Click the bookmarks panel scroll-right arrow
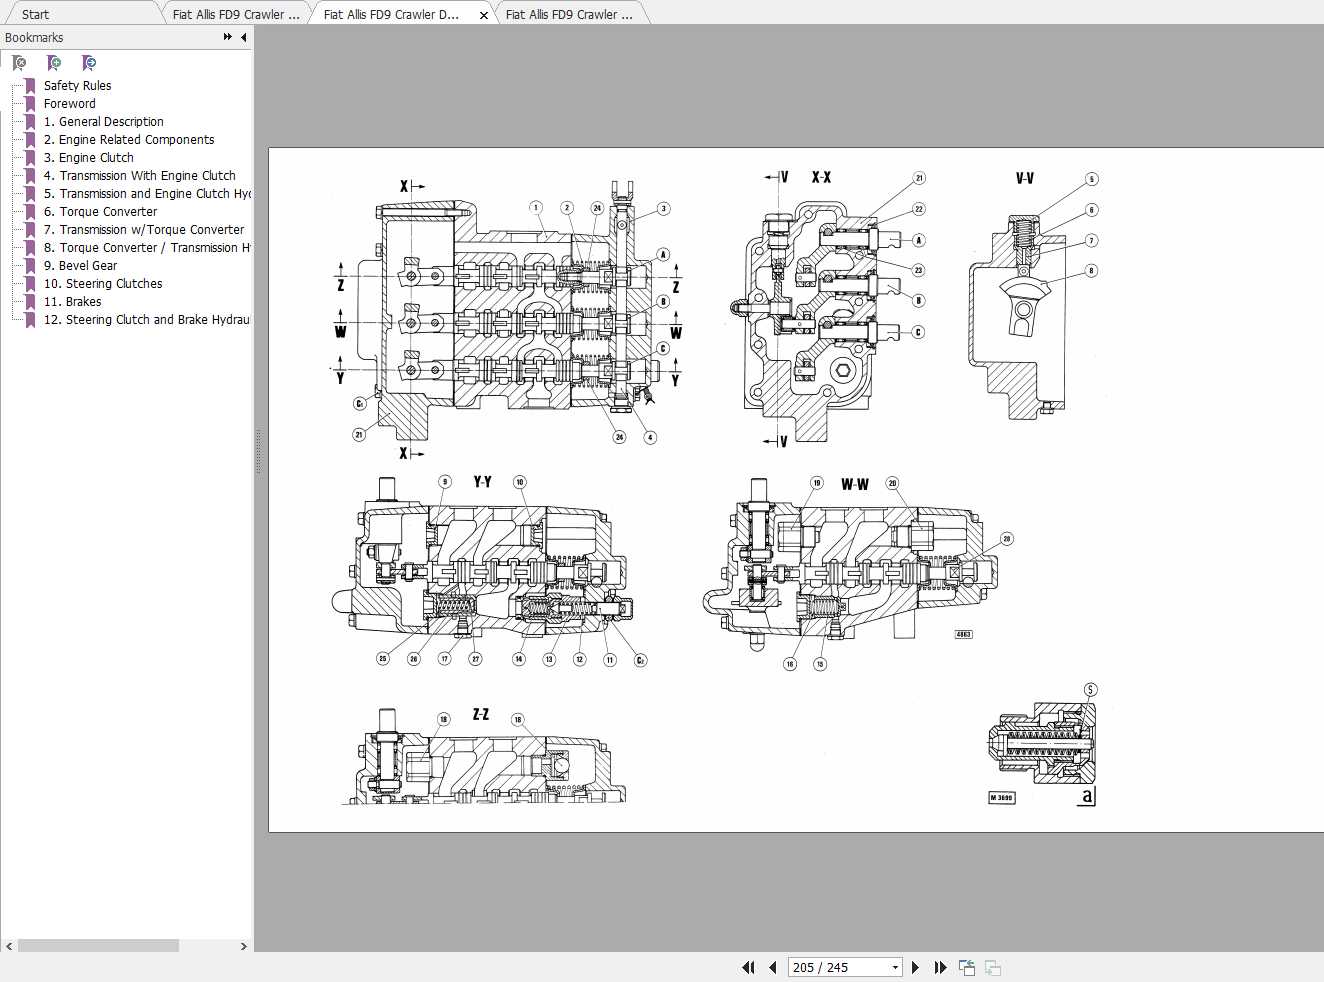Viewport: 1324px width, 982px height. tap(243, 946)
